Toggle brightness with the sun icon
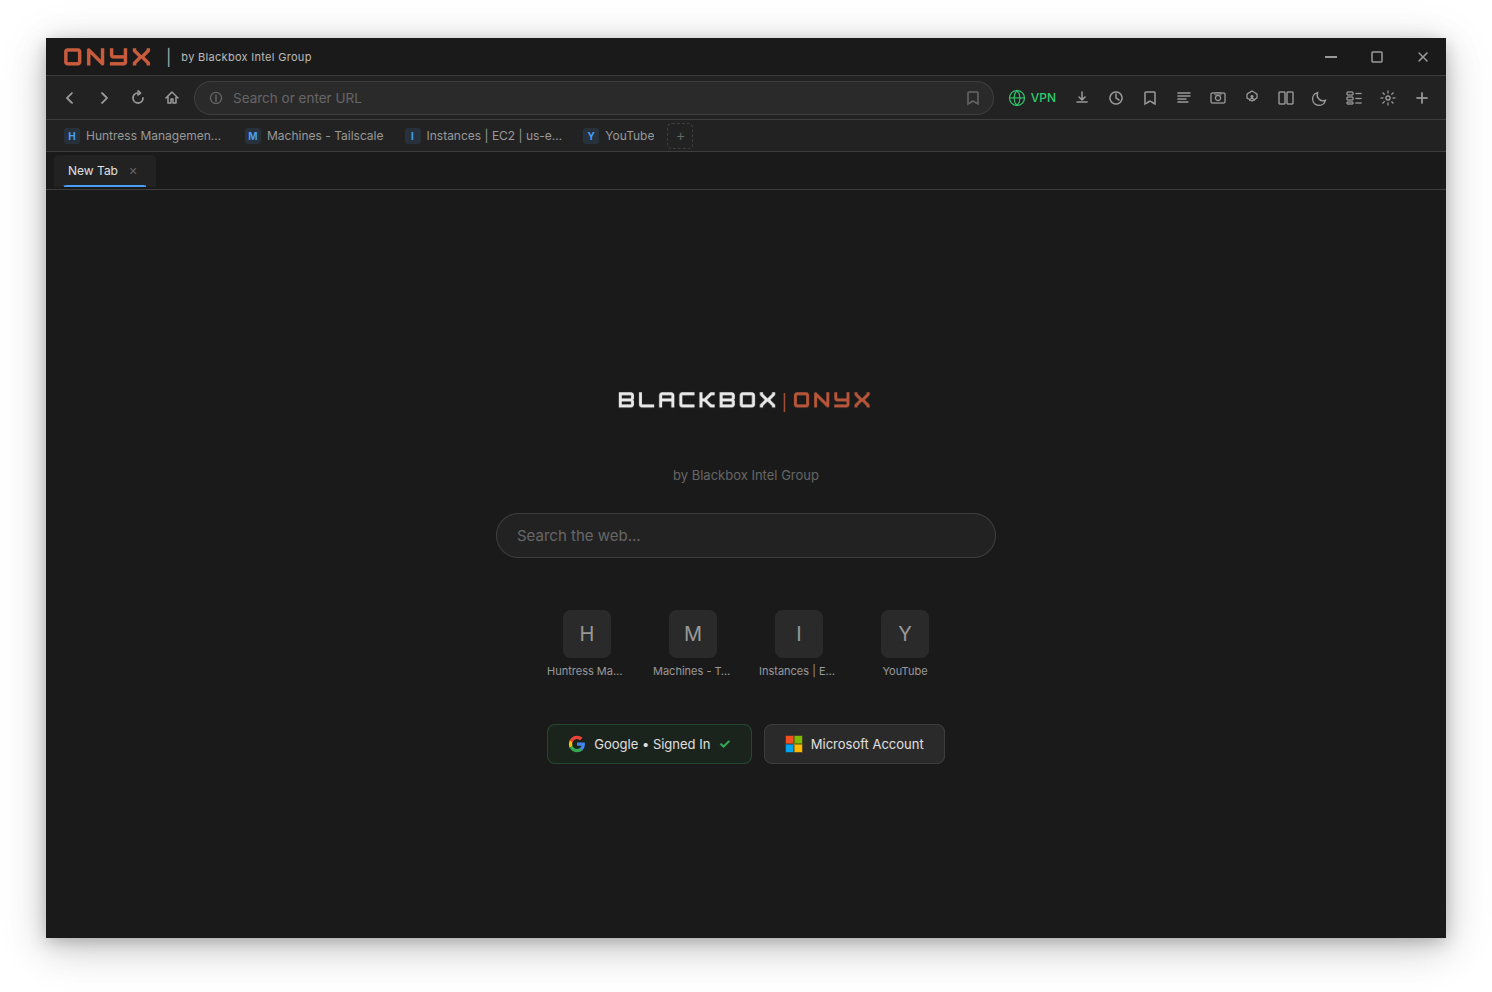This screenshot has width=1492, height=992. [x=1388, y=97]
